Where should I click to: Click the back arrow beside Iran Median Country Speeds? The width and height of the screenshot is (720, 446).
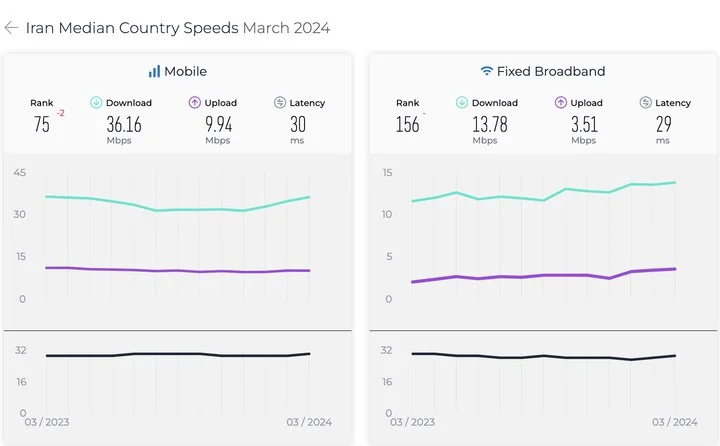click(x=11, y=28)
